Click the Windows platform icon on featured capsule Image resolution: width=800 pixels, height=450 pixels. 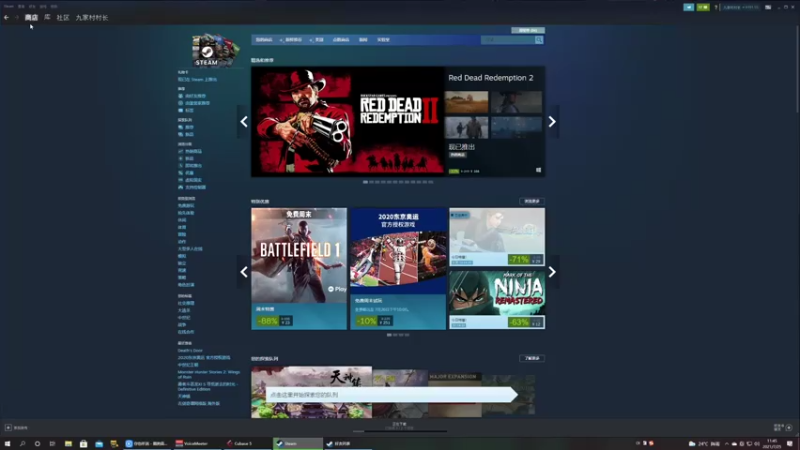(538, 170)
